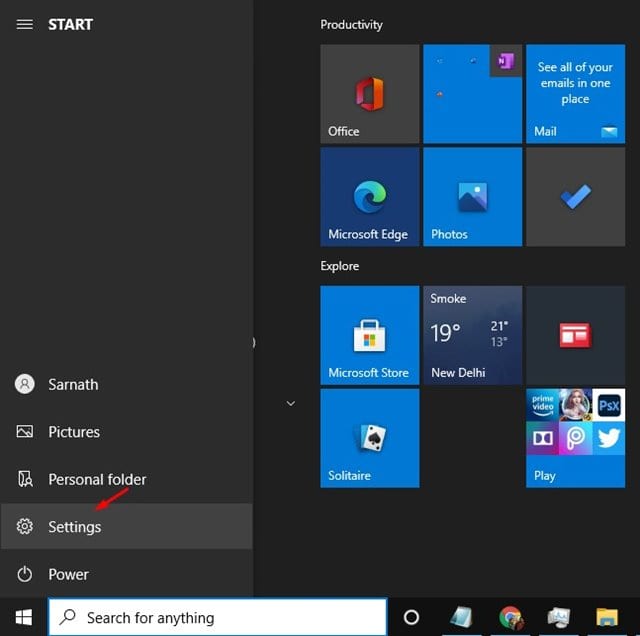Launch the Microsoft Edge tile
The width and height of the screenshot is (640, 636).
pyautogui.click(x=369, y=197)
